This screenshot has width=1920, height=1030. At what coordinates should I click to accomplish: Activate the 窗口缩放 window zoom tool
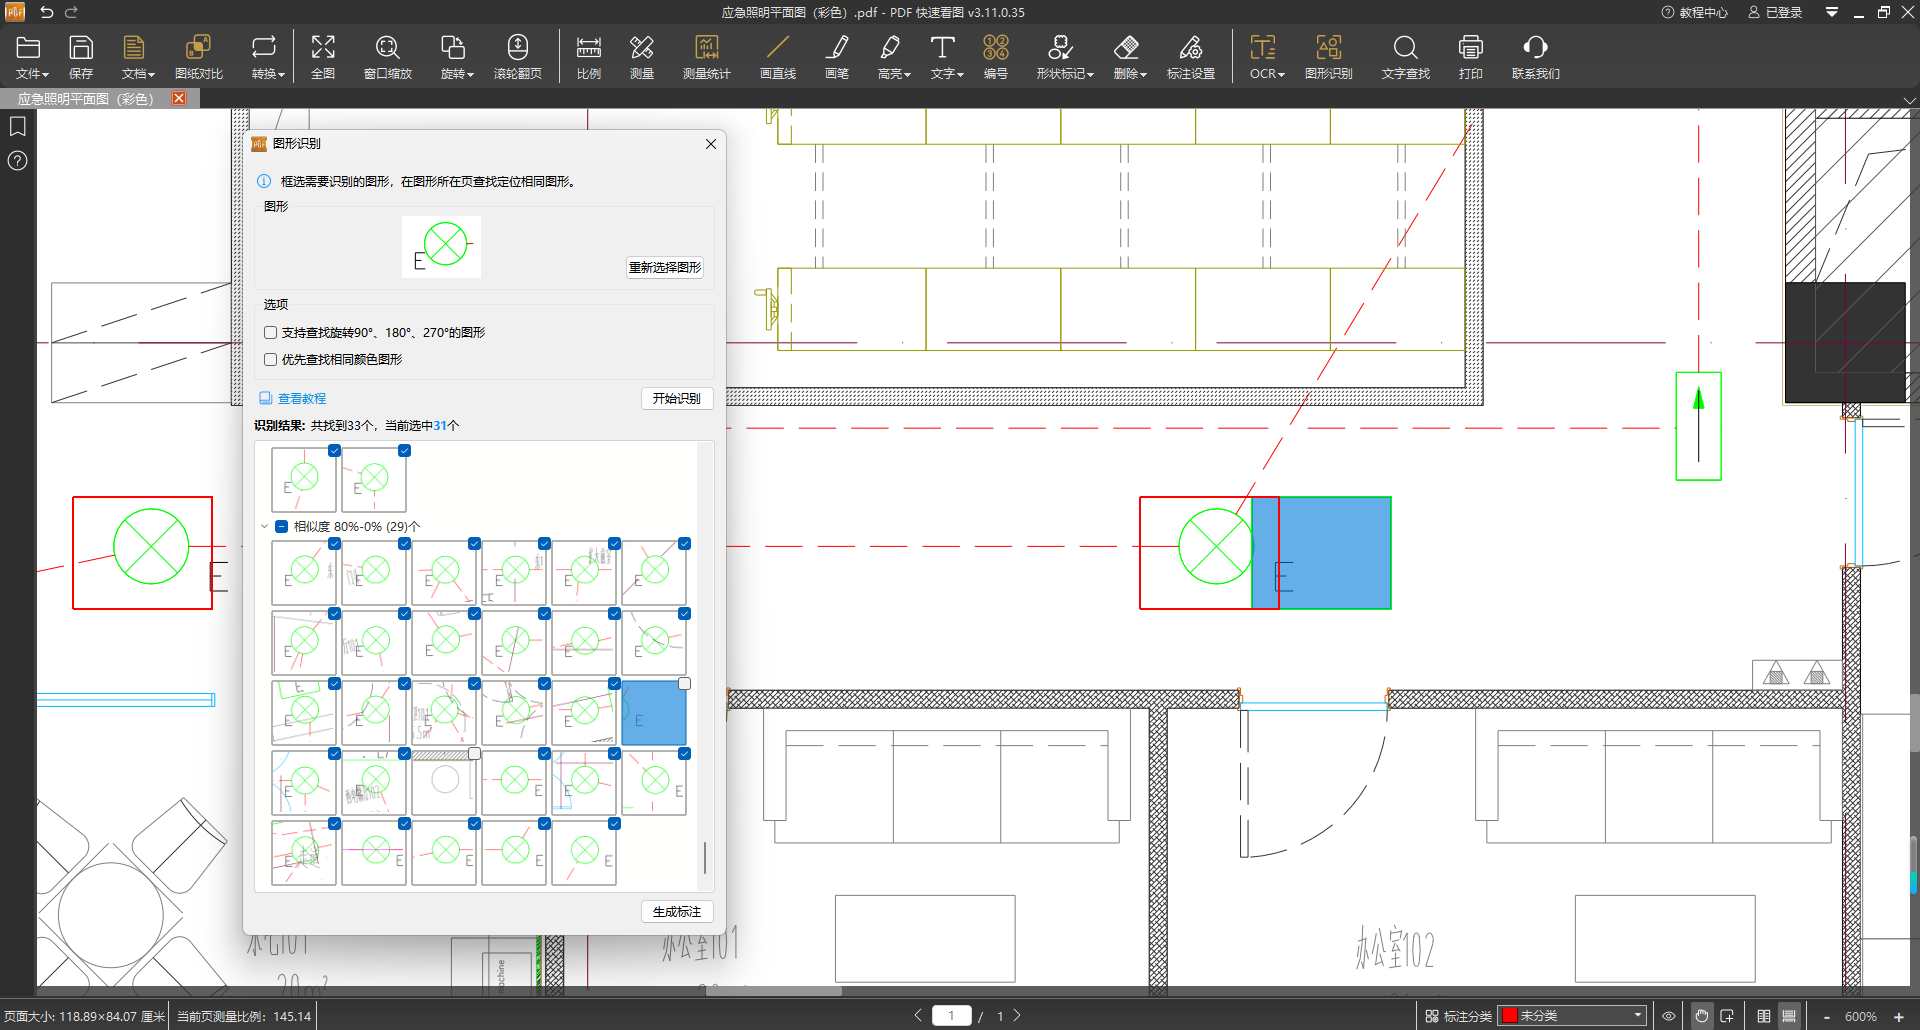pos(387,57)
